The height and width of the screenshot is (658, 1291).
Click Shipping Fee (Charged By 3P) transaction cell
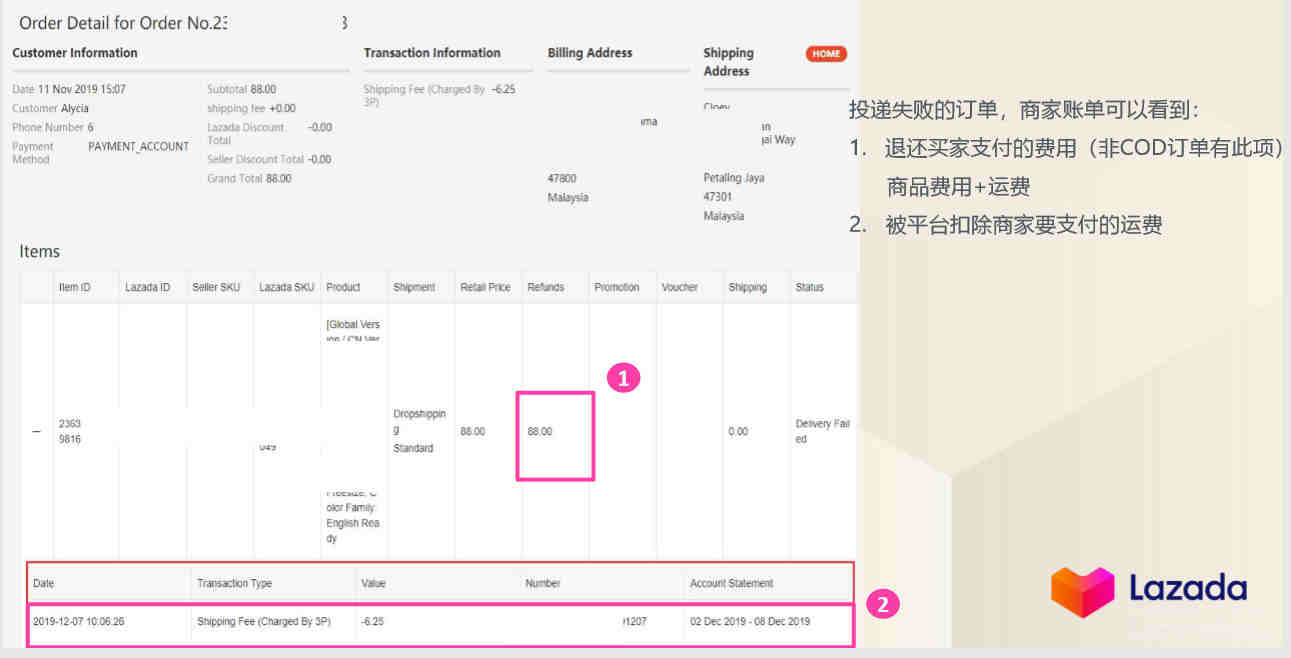[x=264, y=621]
